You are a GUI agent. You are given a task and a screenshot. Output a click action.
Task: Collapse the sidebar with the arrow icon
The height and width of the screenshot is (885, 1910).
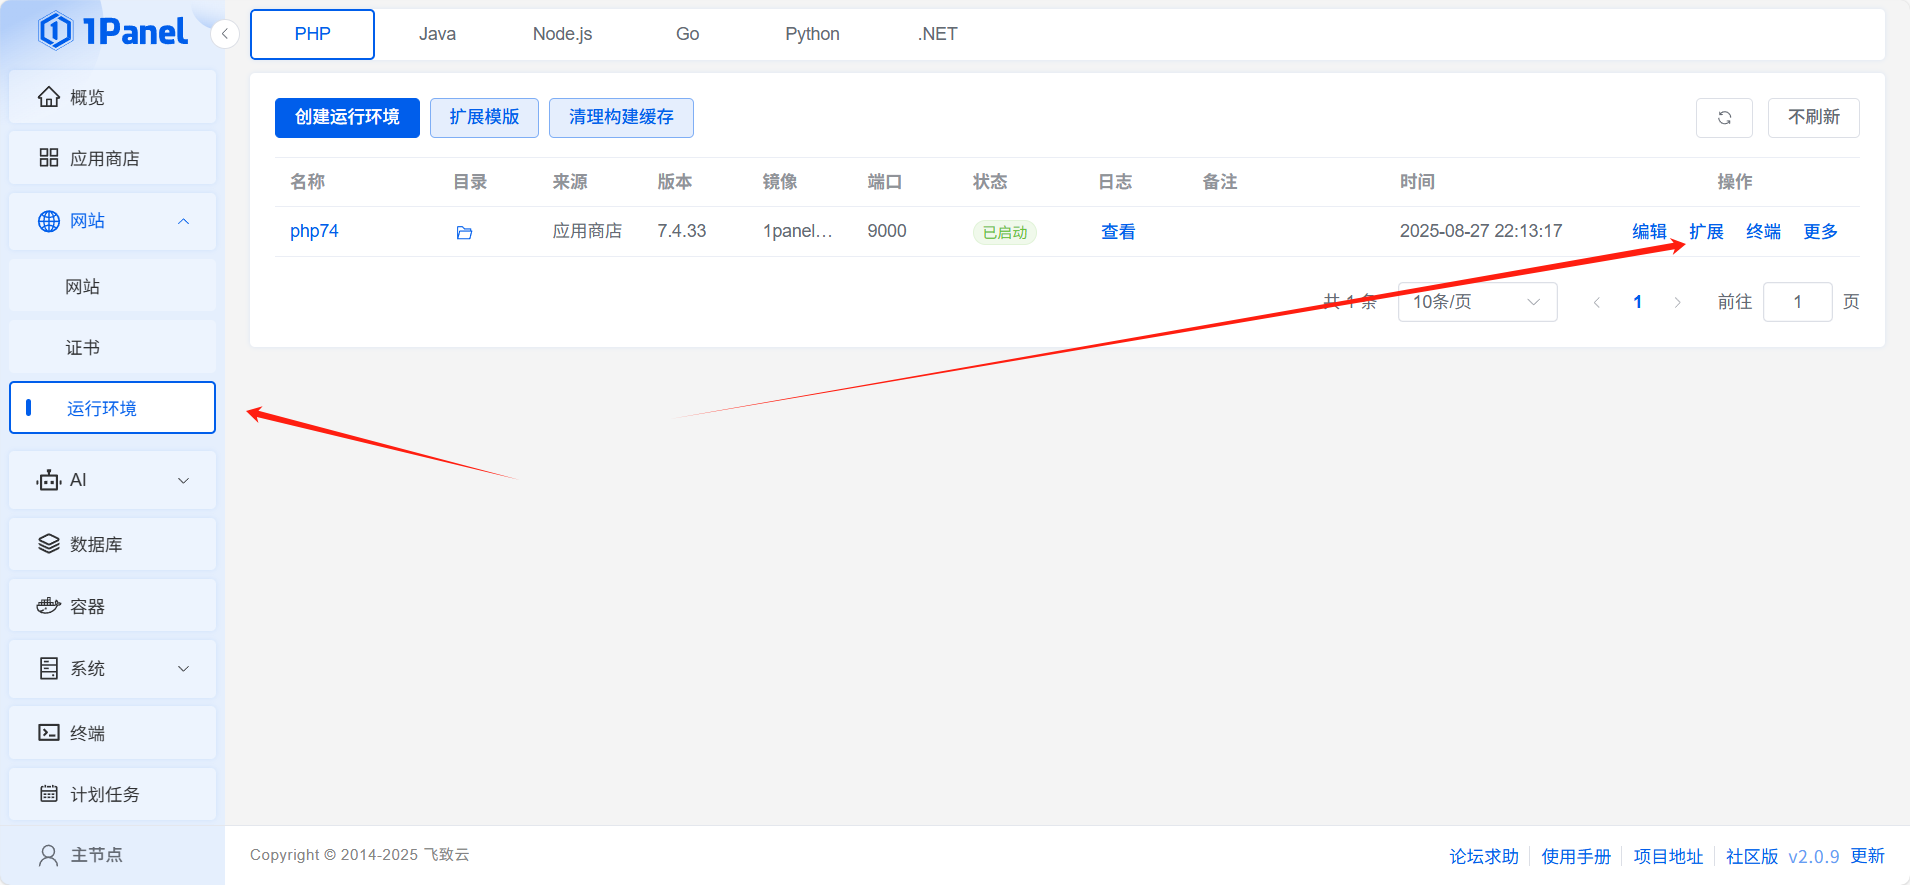225,34
